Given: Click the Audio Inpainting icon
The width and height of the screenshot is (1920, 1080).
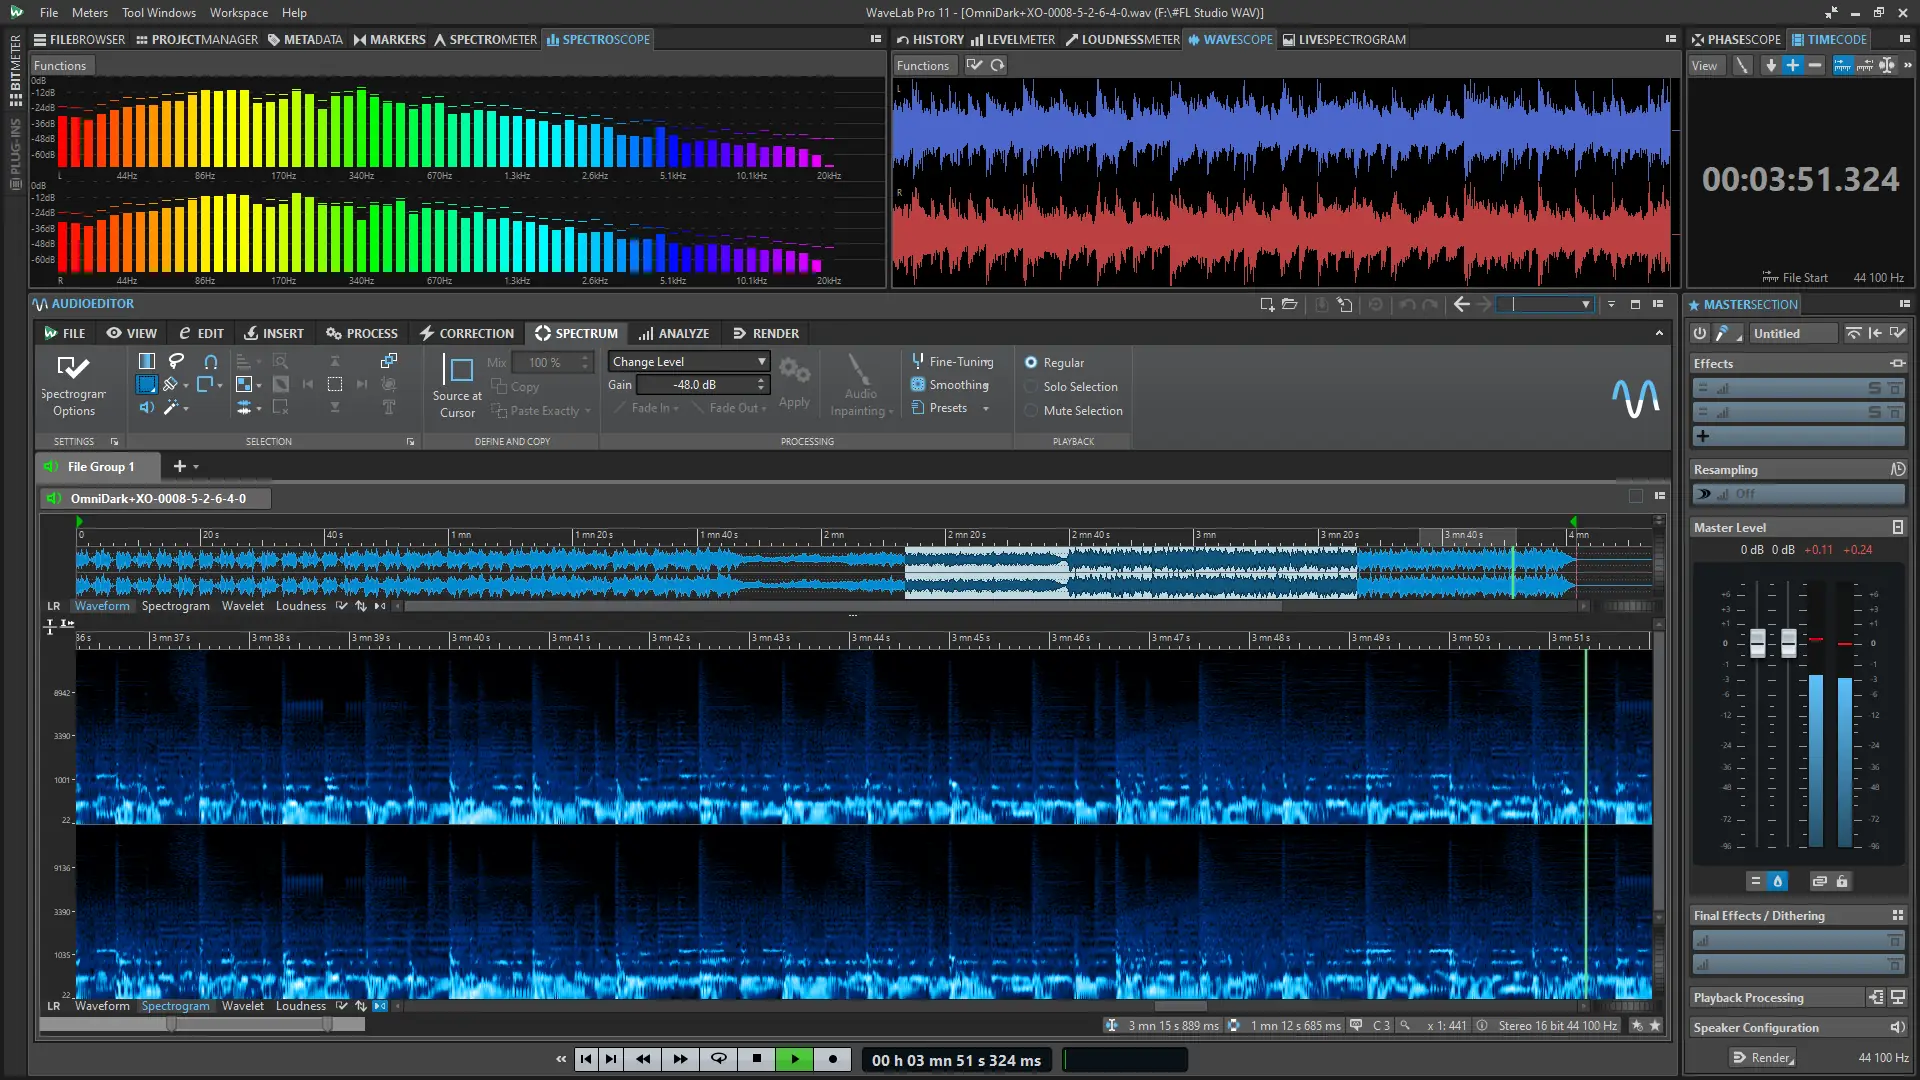Looking at the screenshot, I should pyautogui.click(x=858, y=371).
